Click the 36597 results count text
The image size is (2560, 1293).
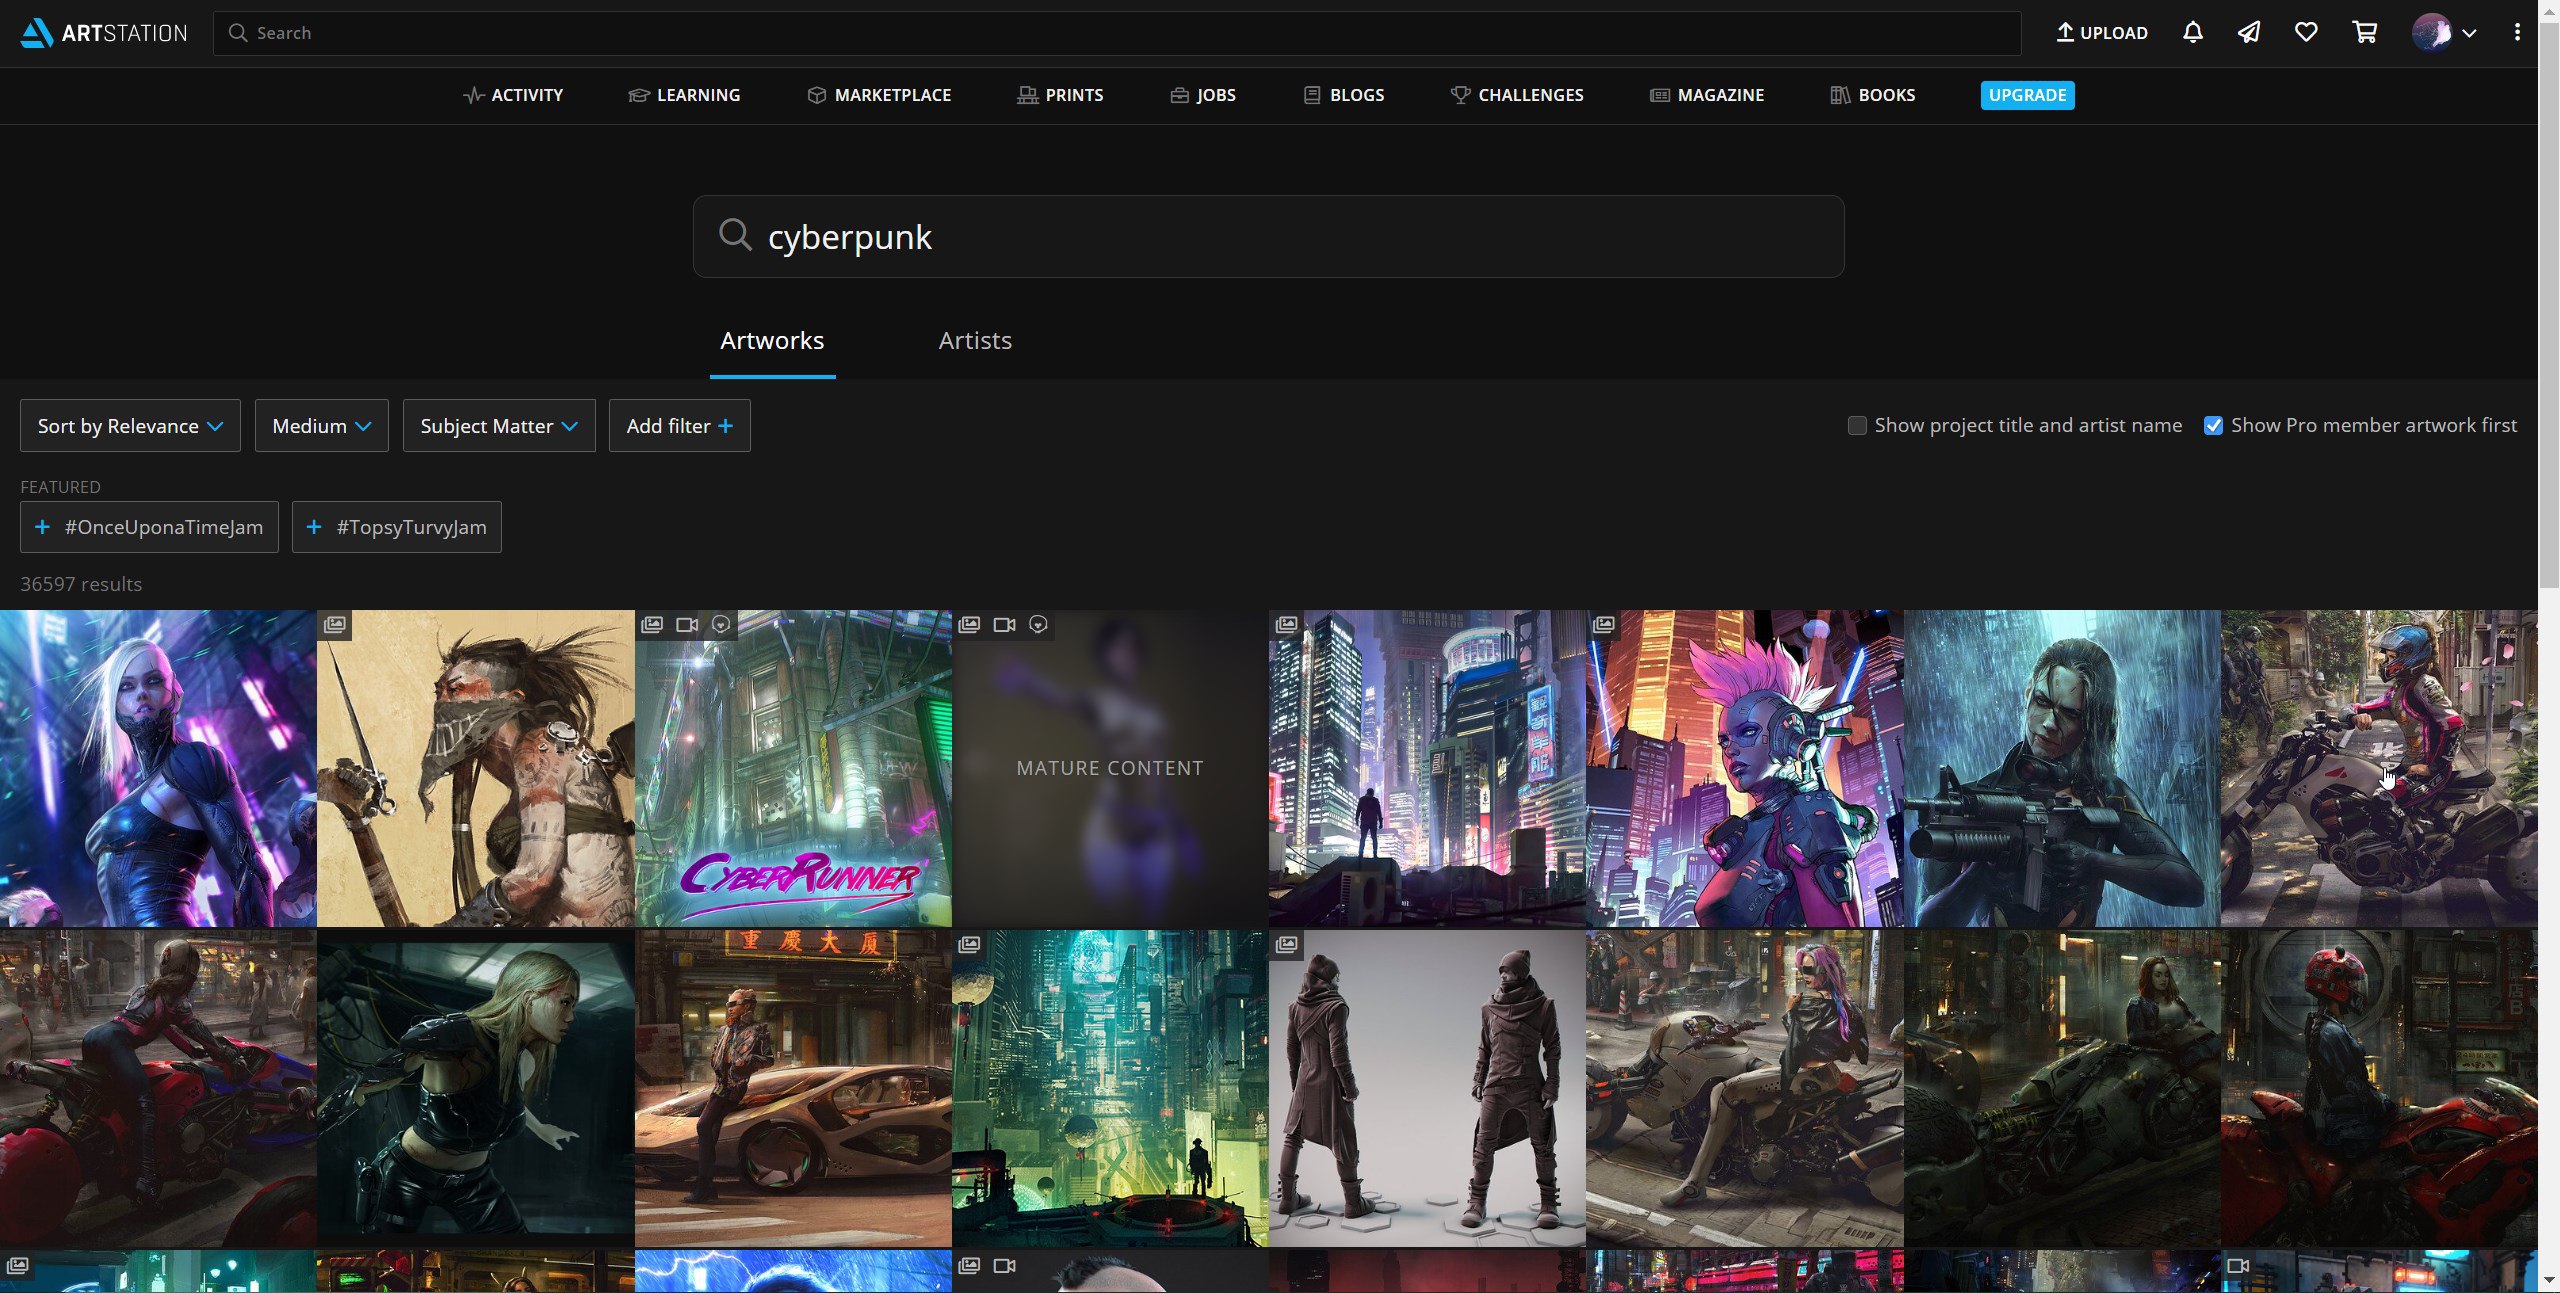pos(81,584)
